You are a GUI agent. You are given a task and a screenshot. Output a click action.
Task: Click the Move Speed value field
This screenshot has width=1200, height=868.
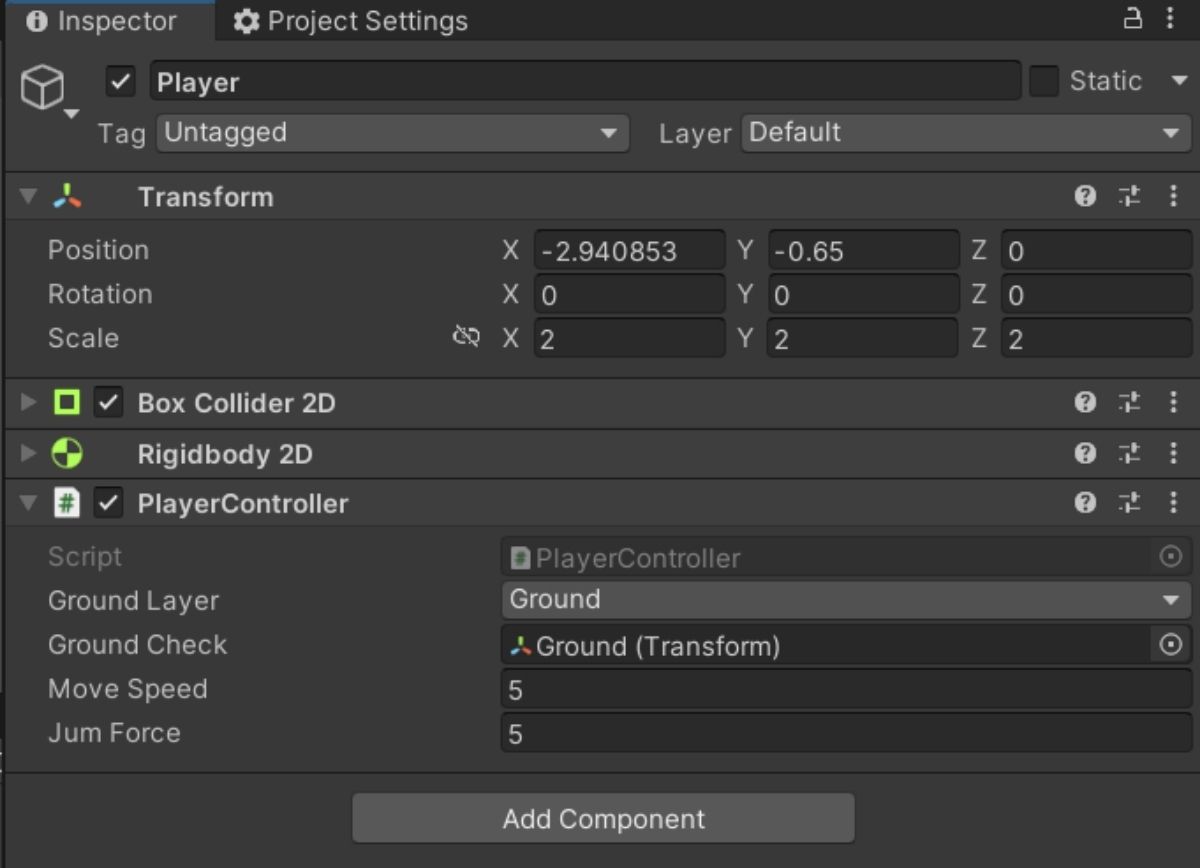(845, 689)
